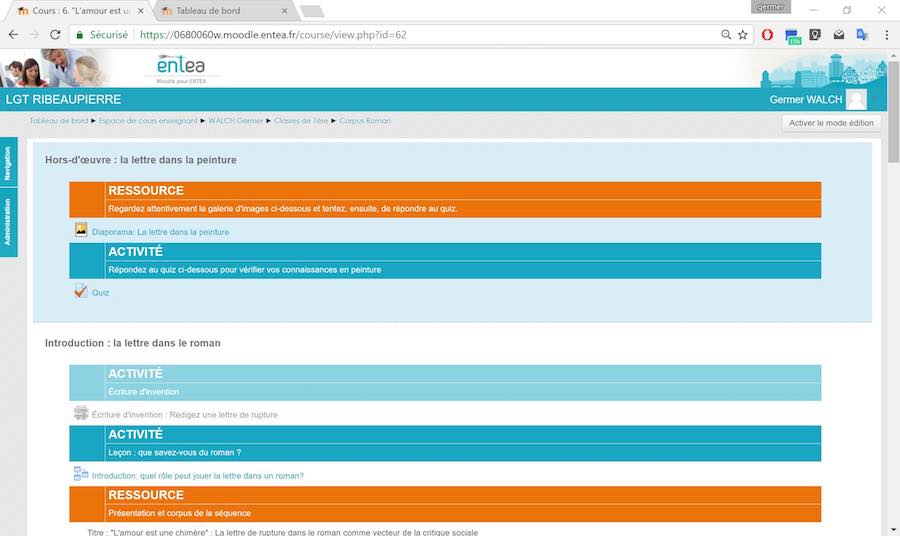Viewport: 900px width, 536px height.
Task: Click heading Introduction : la lettre dans le roman
Action: coord(133,343)
